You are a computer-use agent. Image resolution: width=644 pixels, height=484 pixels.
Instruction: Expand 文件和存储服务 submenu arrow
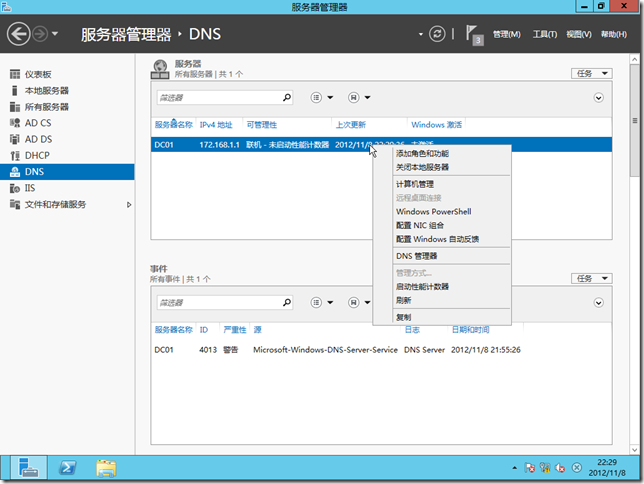pyautogui.click(x=129, y=205)
